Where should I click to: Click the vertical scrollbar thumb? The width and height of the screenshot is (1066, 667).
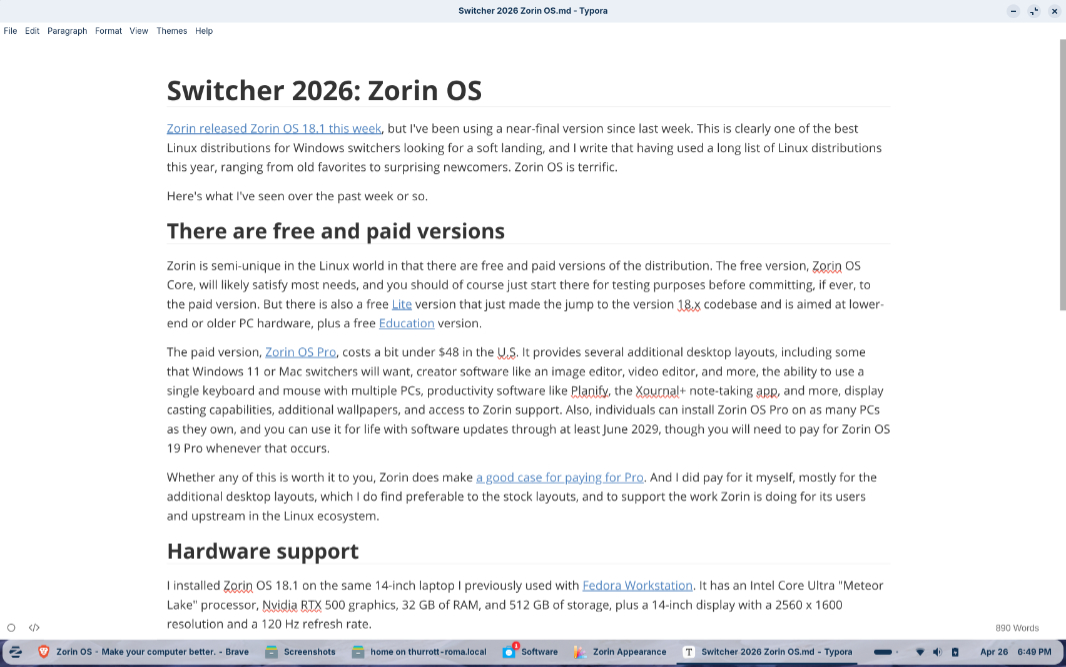coord(1063,175)
